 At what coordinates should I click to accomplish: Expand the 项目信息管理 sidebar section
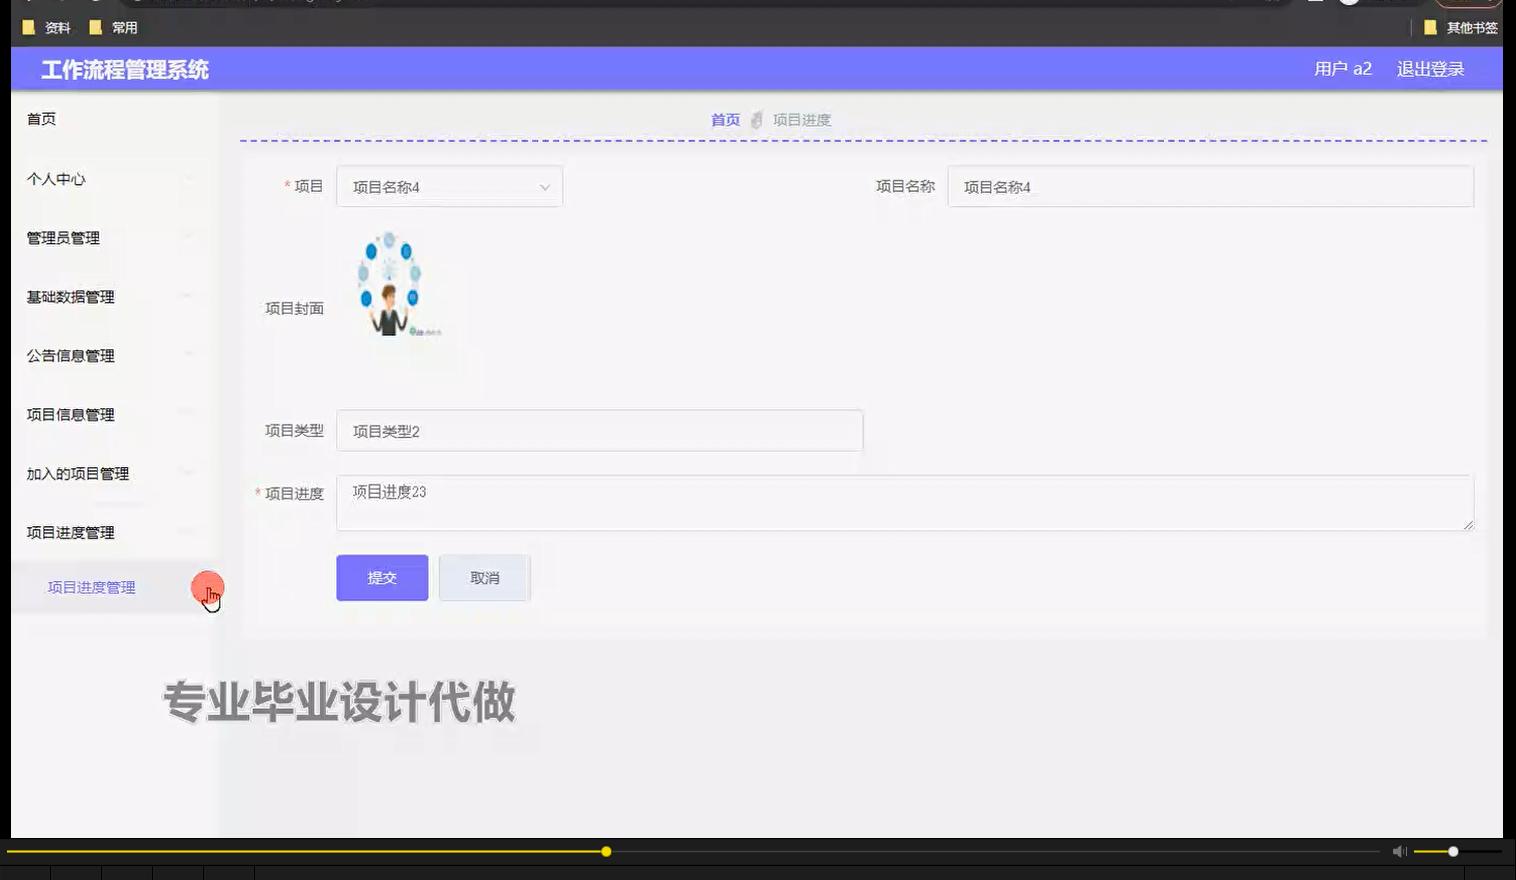[69, 414]
